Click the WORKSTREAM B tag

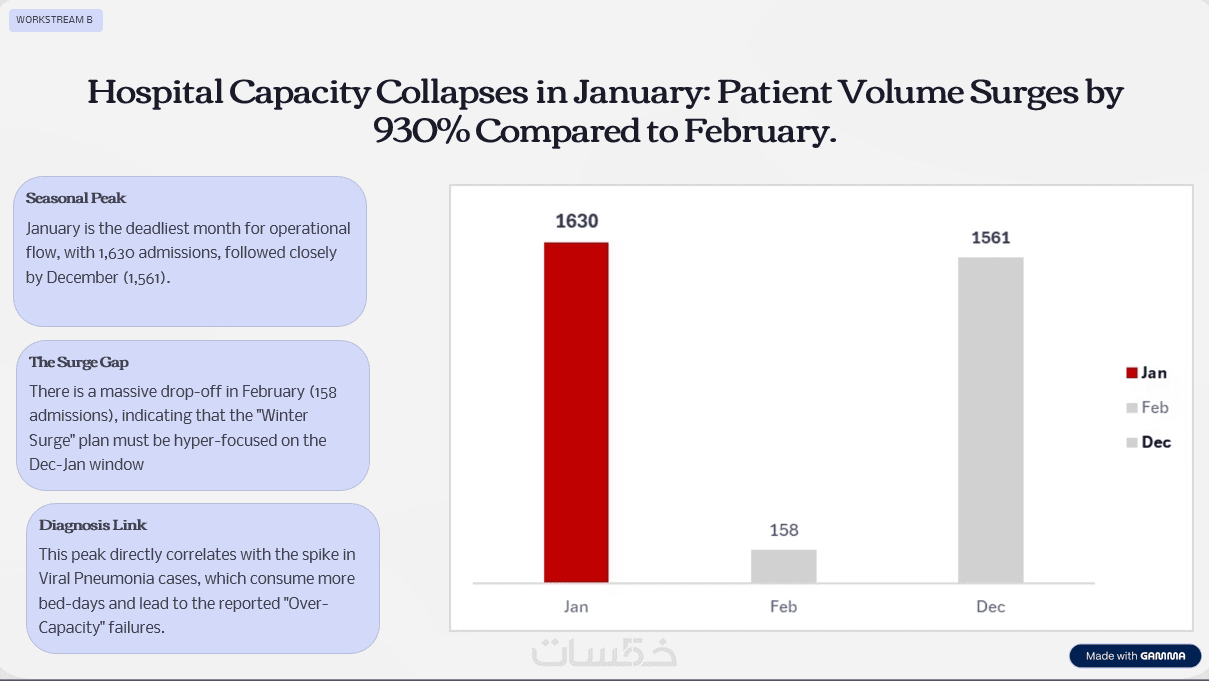coord(55,20)
